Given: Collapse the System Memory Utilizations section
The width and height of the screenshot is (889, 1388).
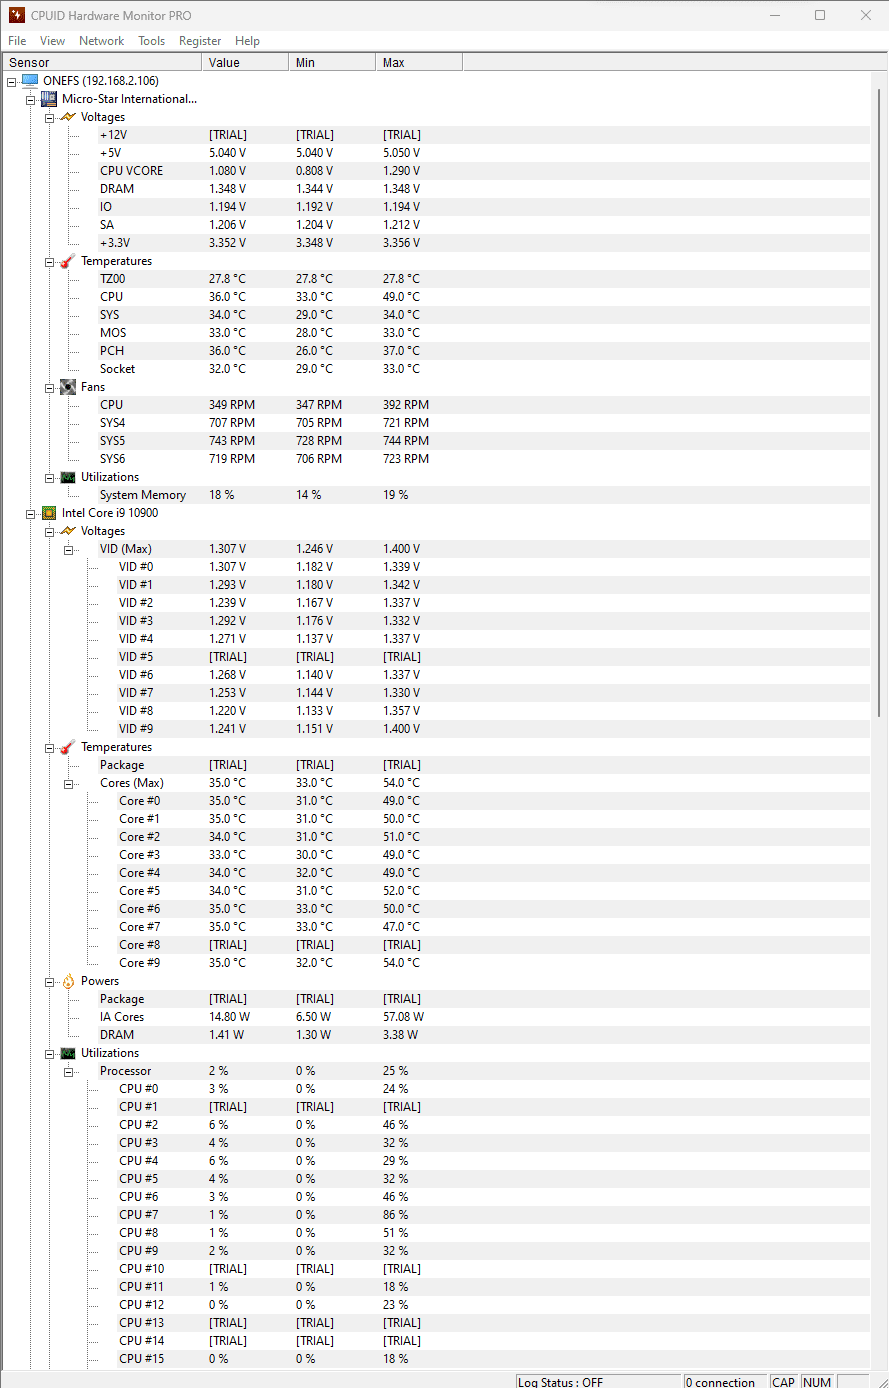Looking at the screenshot, I should 50,477.
